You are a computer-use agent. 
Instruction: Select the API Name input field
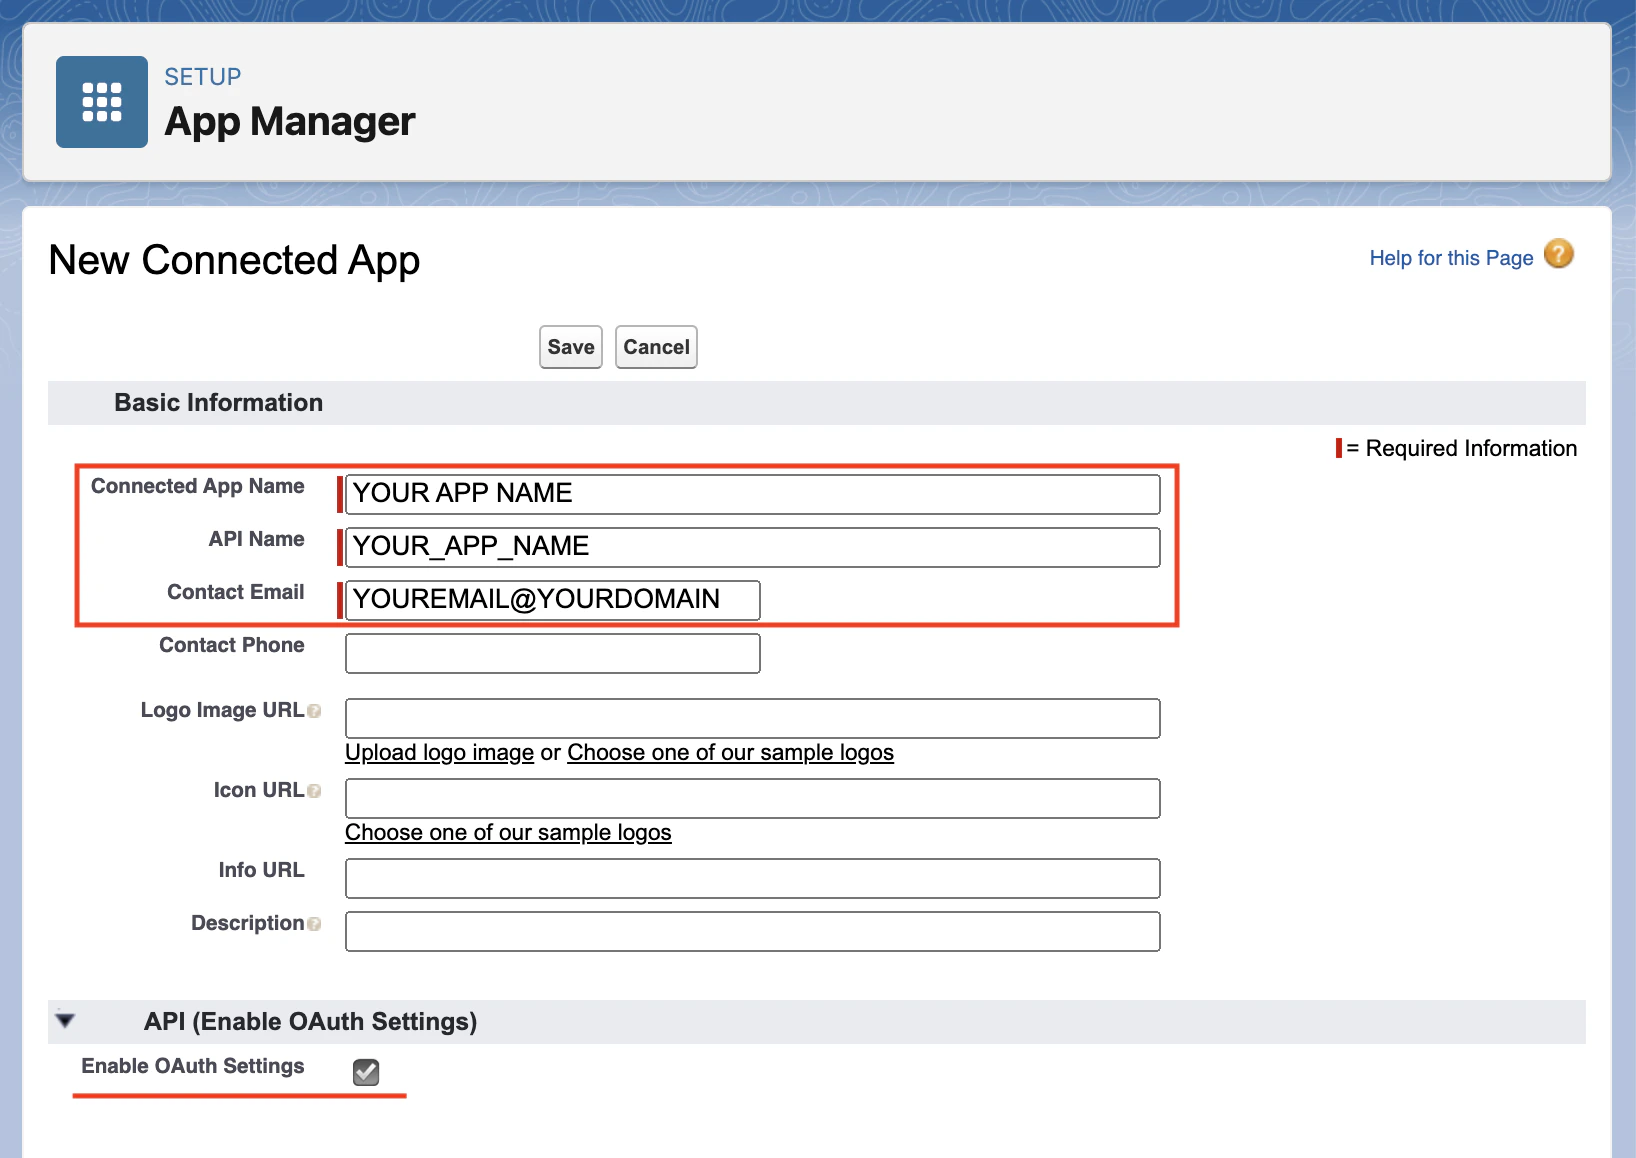752,547
